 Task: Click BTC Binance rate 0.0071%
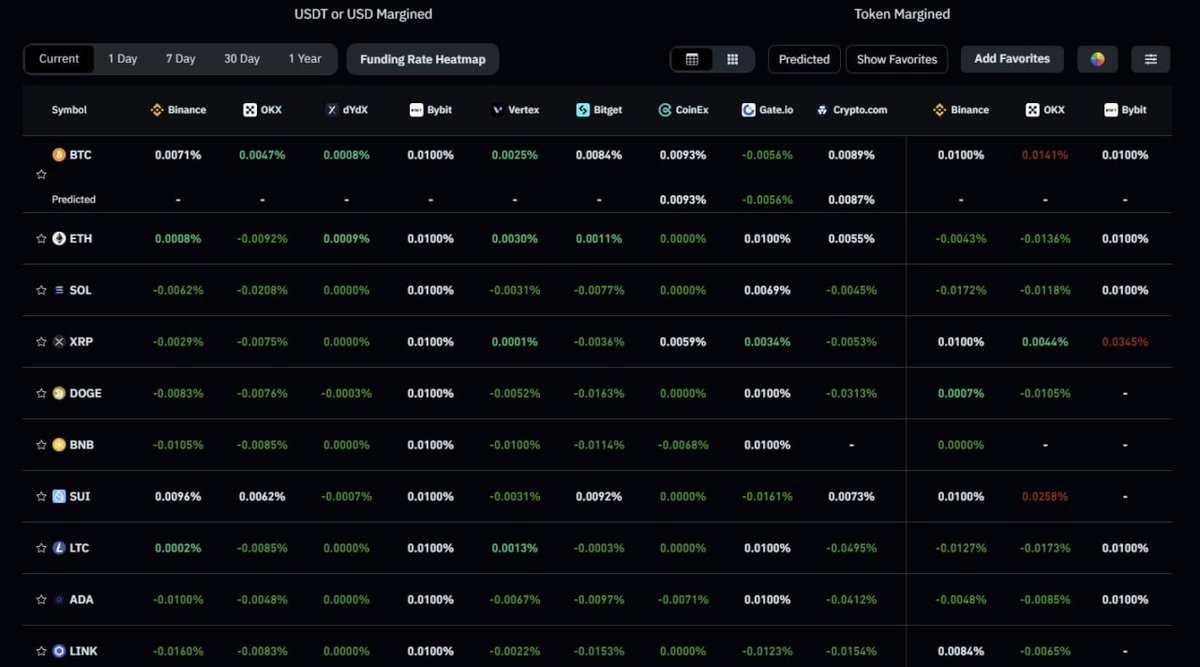pos(178,155)
